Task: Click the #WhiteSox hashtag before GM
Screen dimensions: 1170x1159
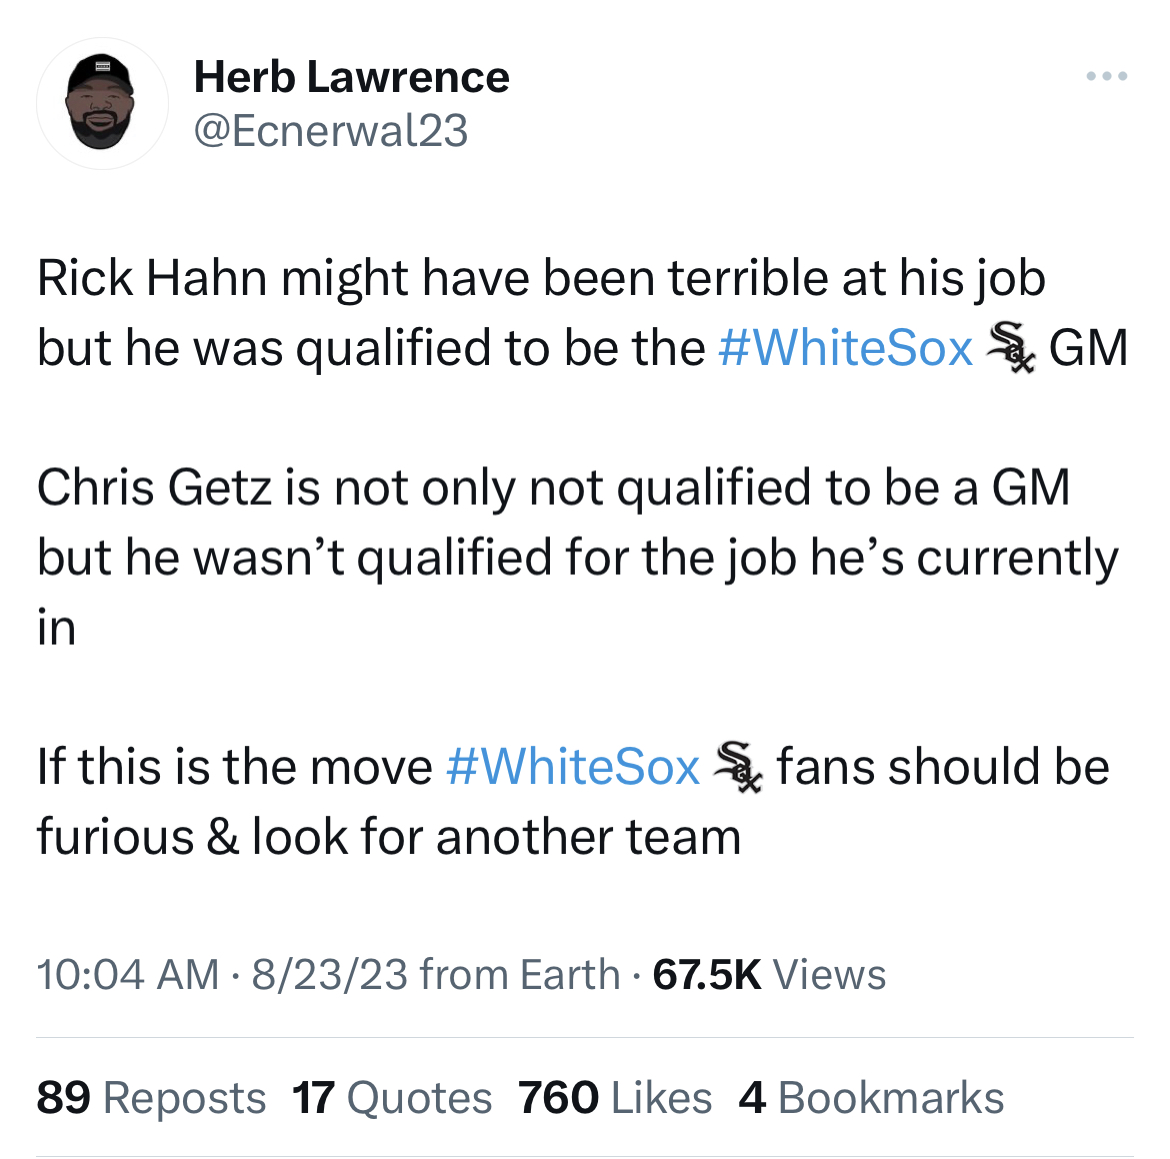Action: pyautogui.click(x=845, y=348)
